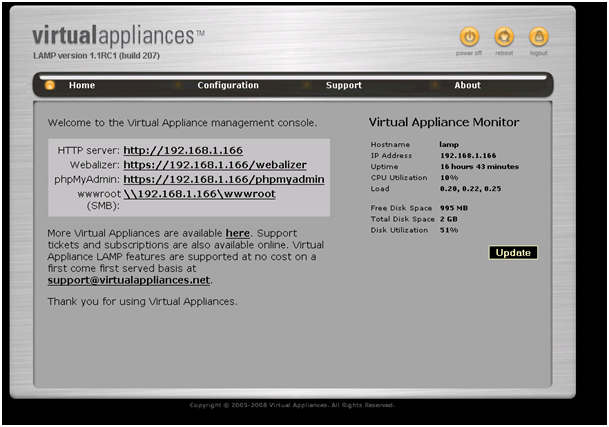609x427 pixels.
Task: Open the wwwroot SMB share link
Action: click(199, 193)
